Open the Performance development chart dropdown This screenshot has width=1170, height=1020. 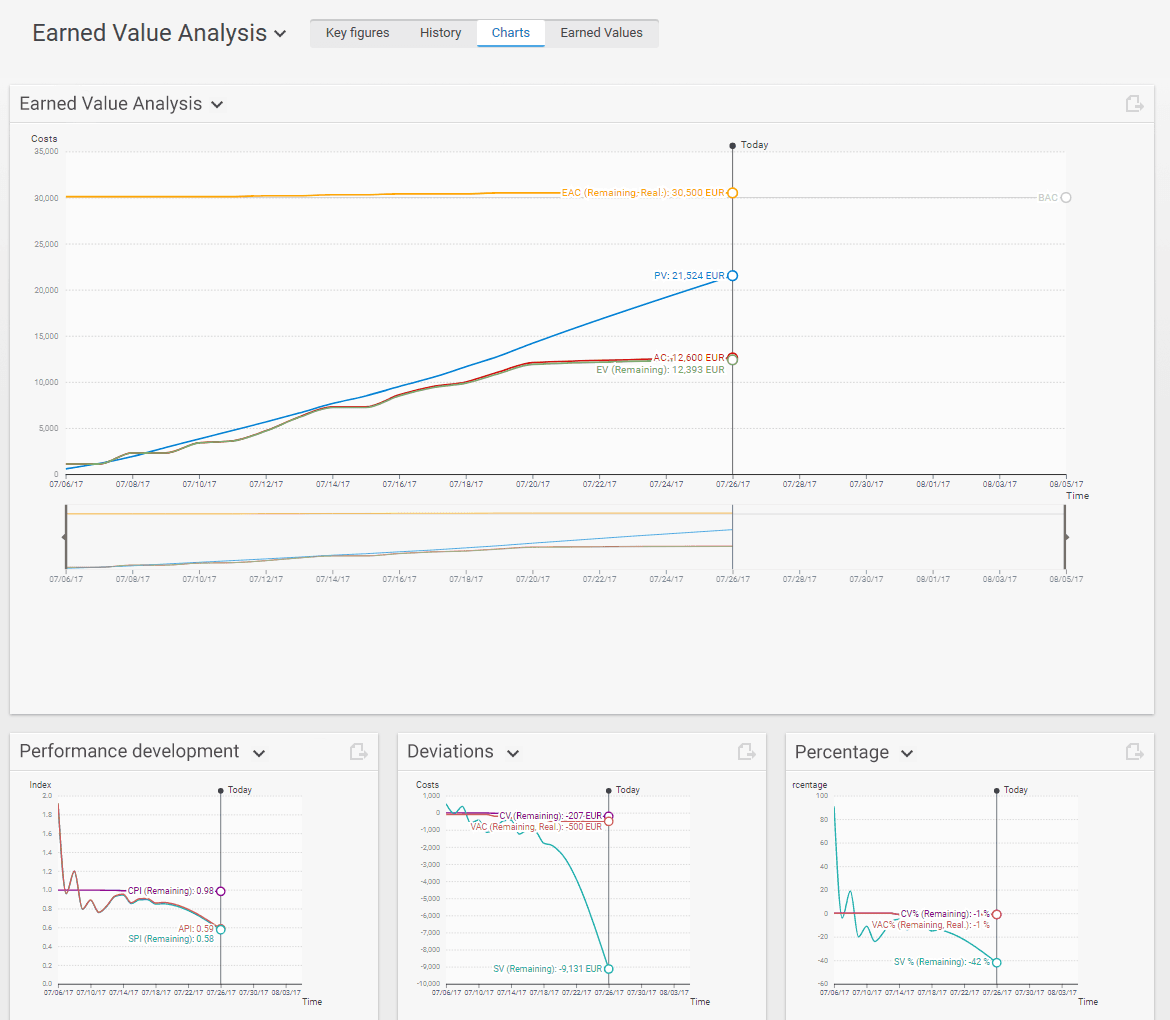point(259,753)
